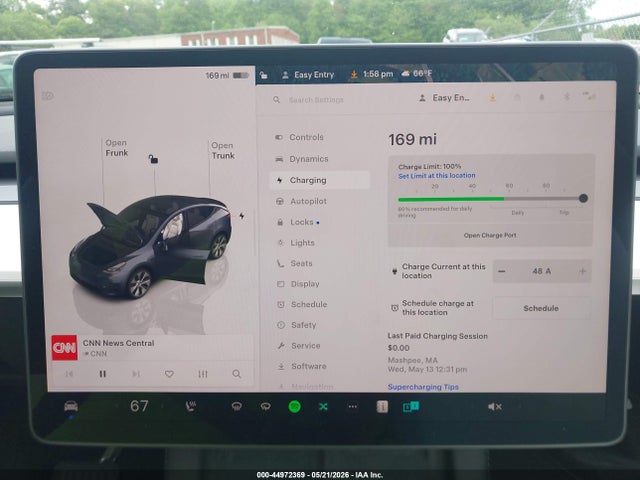Open the media equalizer sliders icon
The height and width of the screenshot is (480, 640).
(x=203, y=374)
